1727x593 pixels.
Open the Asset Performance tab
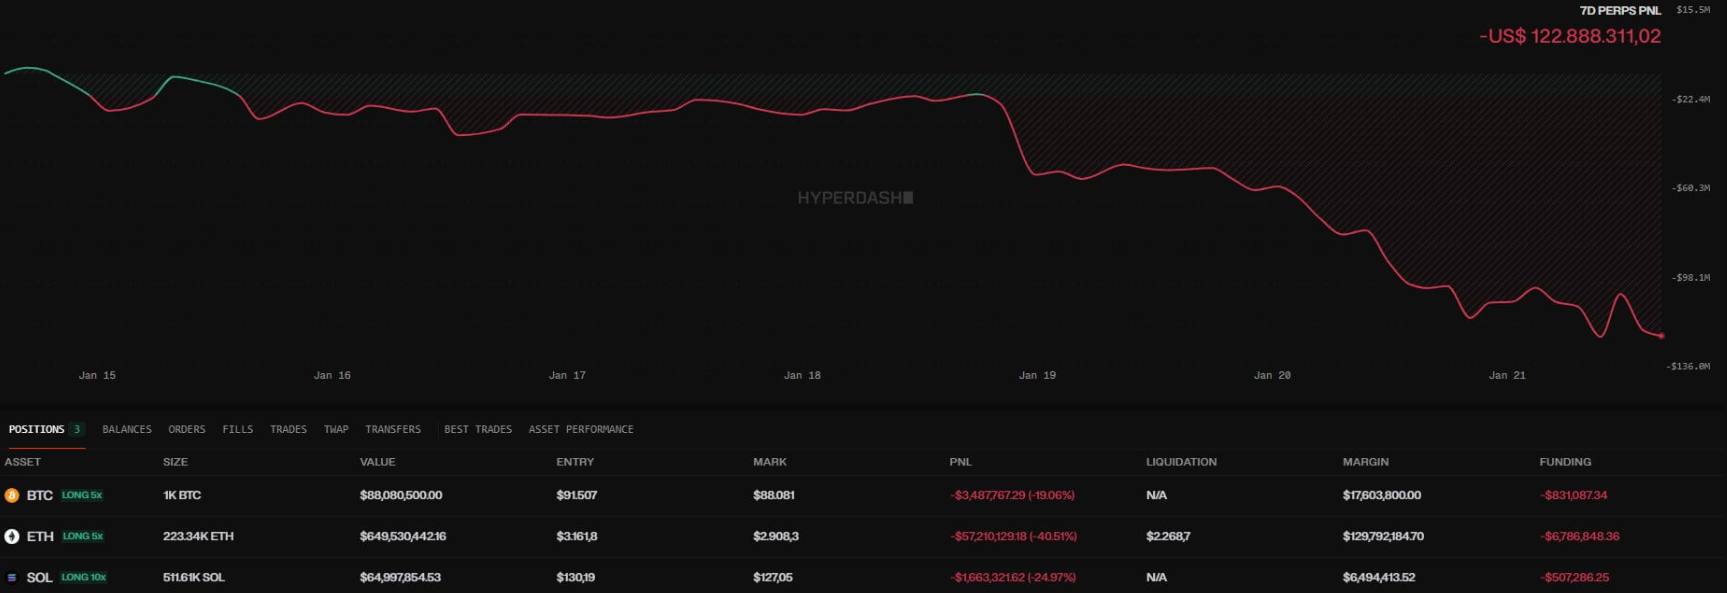coord(581,429)
